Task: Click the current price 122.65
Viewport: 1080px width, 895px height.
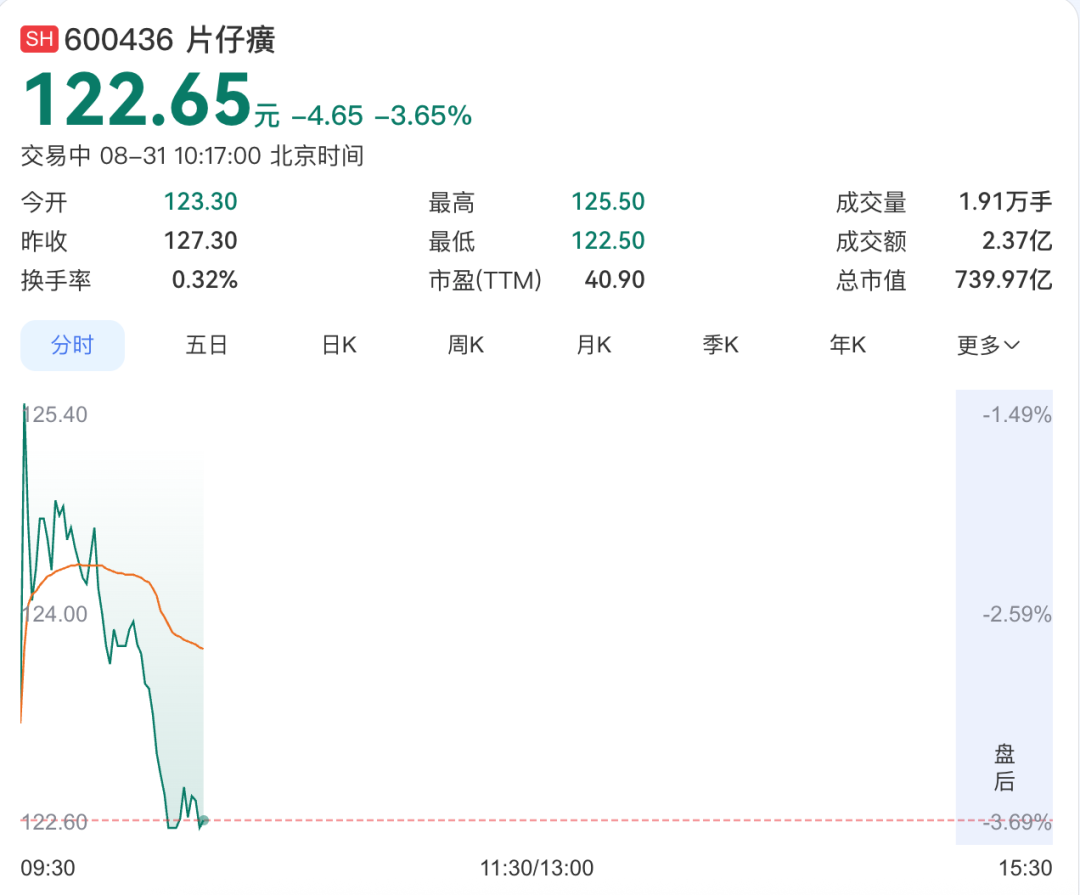Action: (137, 101)
